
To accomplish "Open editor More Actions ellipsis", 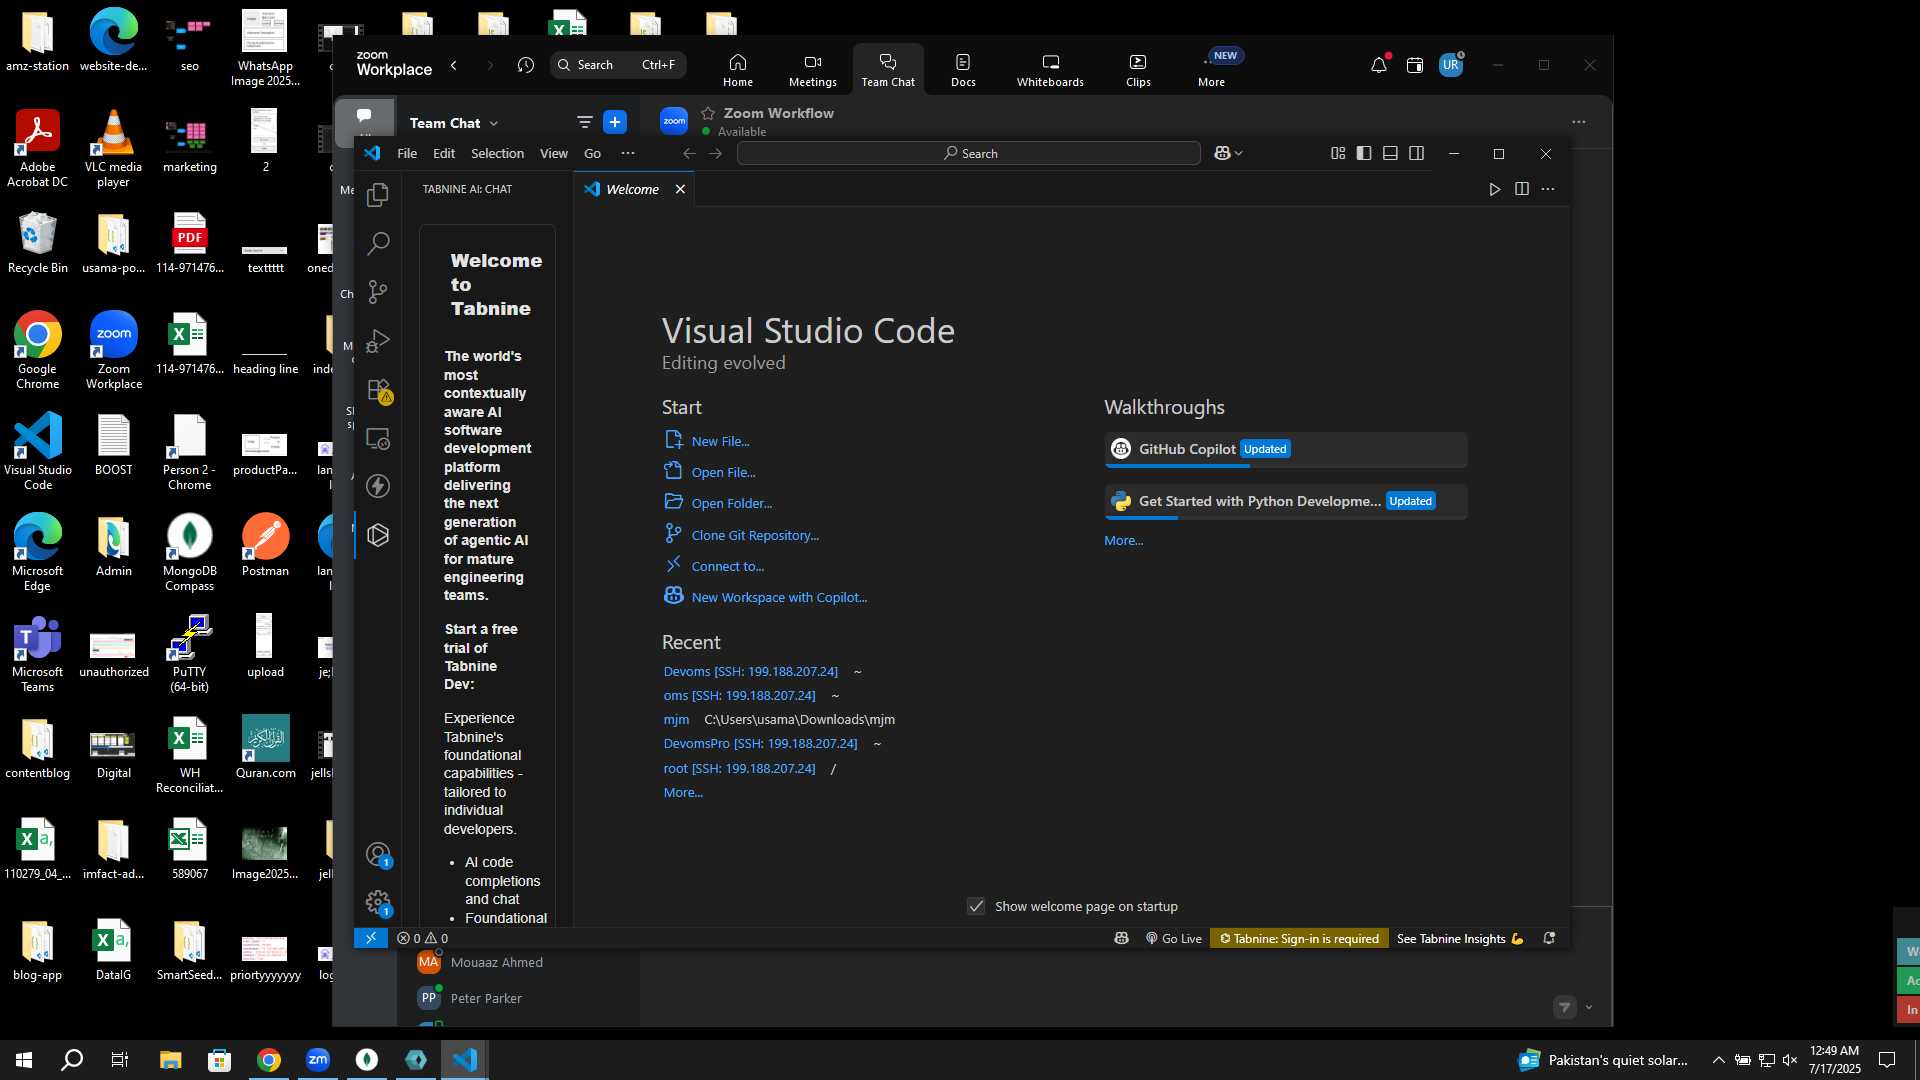I will pos(1548,189).
